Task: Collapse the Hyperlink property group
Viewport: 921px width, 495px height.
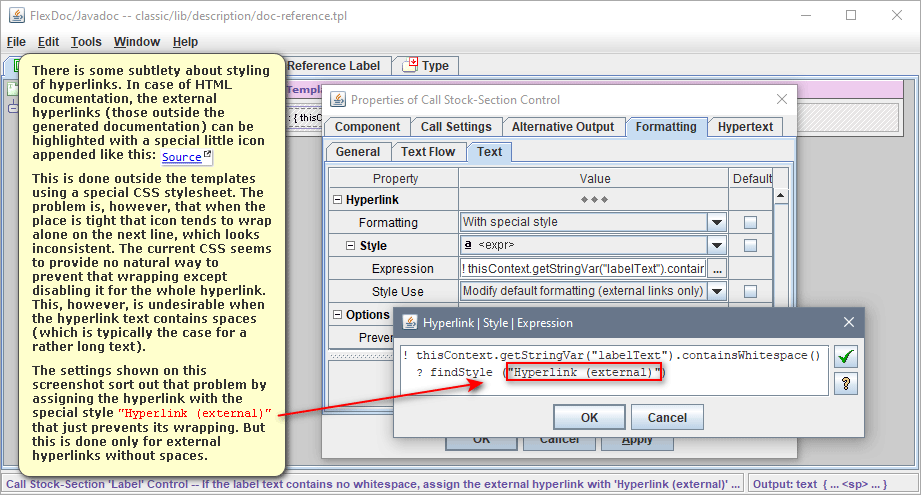Action: pos(337,199)
